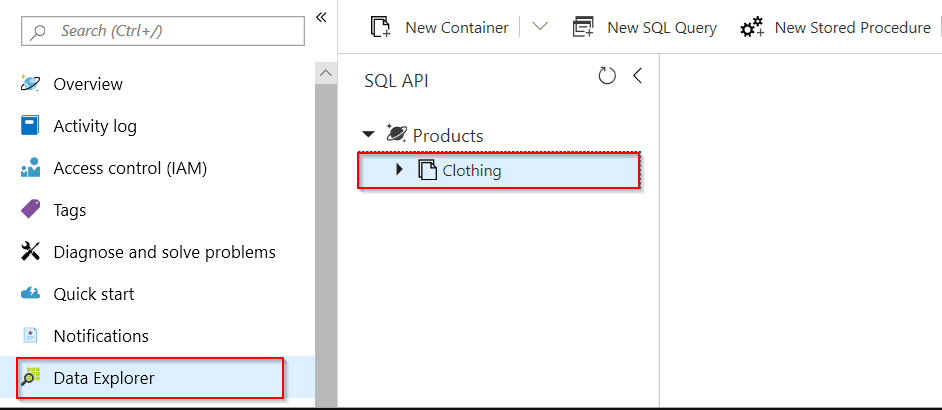This screenshot has height=410, width=942.
Task: Click the Diagnose and solve problems wrench icon
Action: (x=30, y=252)
